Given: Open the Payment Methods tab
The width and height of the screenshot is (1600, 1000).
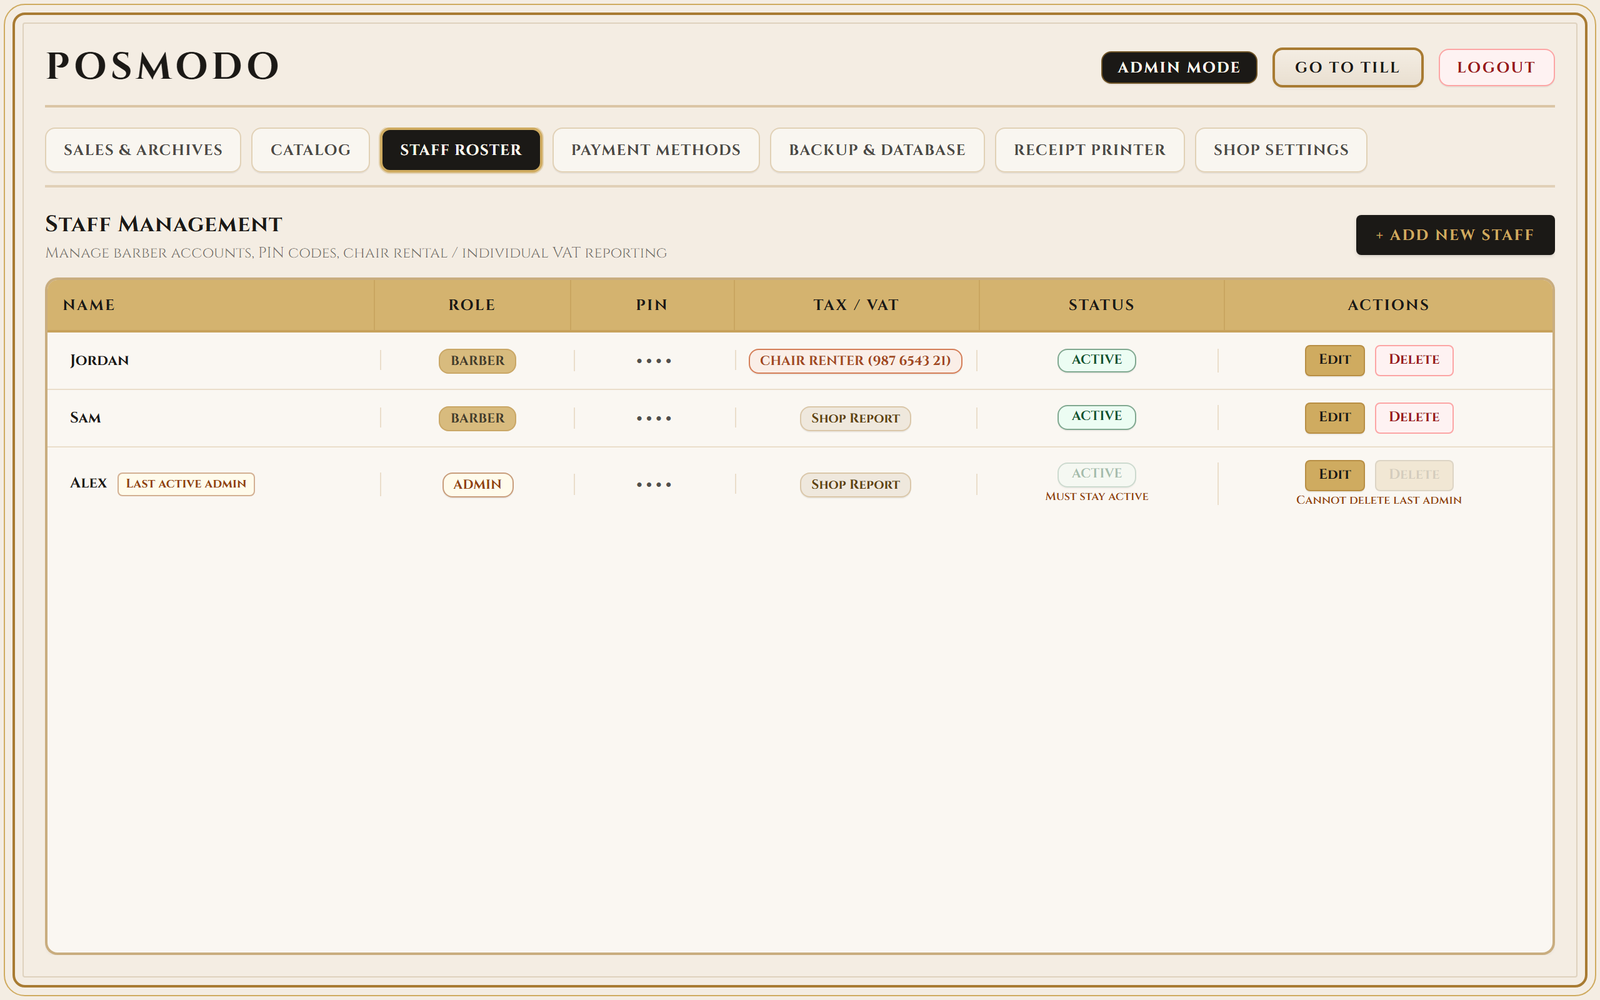Looking at the screenshot, I should pyautogui.click(x=656, y=150).
